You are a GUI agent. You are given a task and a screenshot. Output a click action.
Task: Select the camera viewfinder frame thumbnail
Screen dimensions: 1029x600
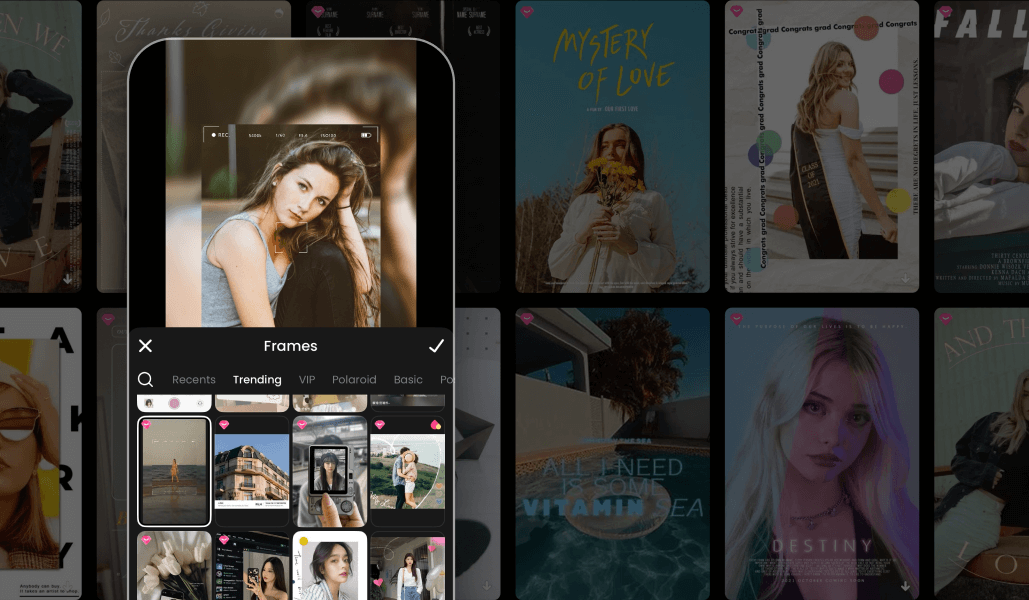(x=328, y=472)
